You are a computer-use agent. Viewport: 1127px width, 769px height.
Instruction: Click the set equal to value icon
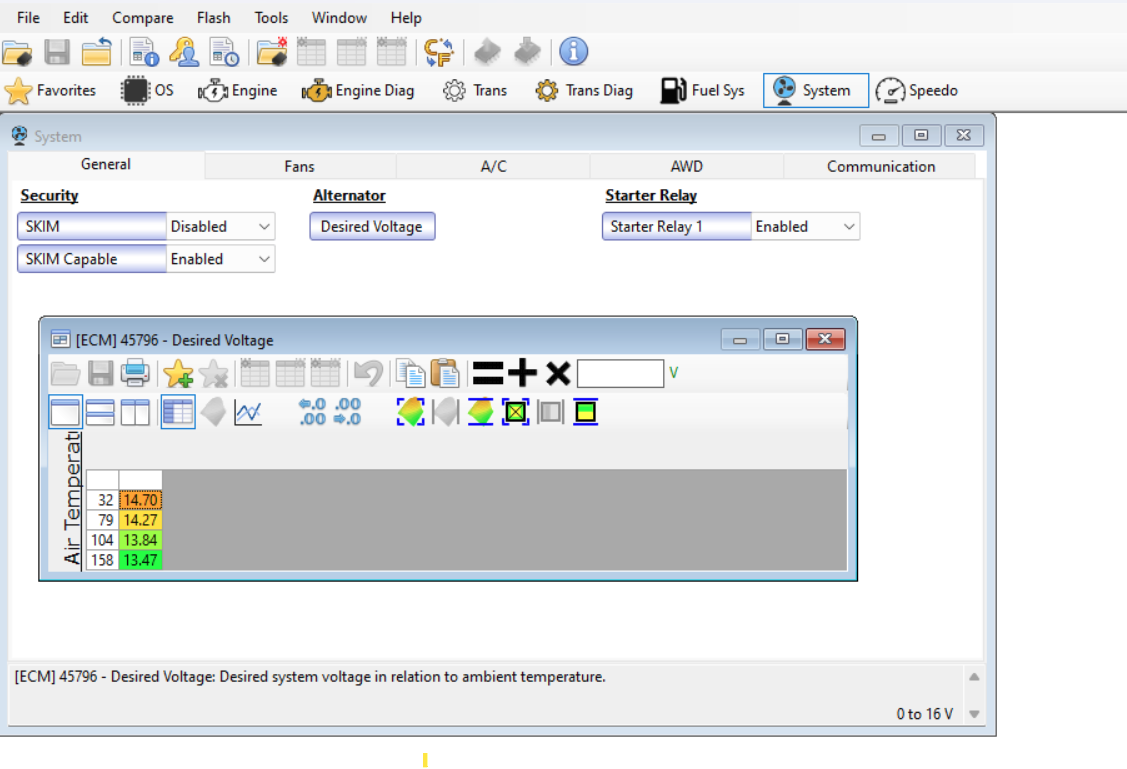click(x=487, y=374)
